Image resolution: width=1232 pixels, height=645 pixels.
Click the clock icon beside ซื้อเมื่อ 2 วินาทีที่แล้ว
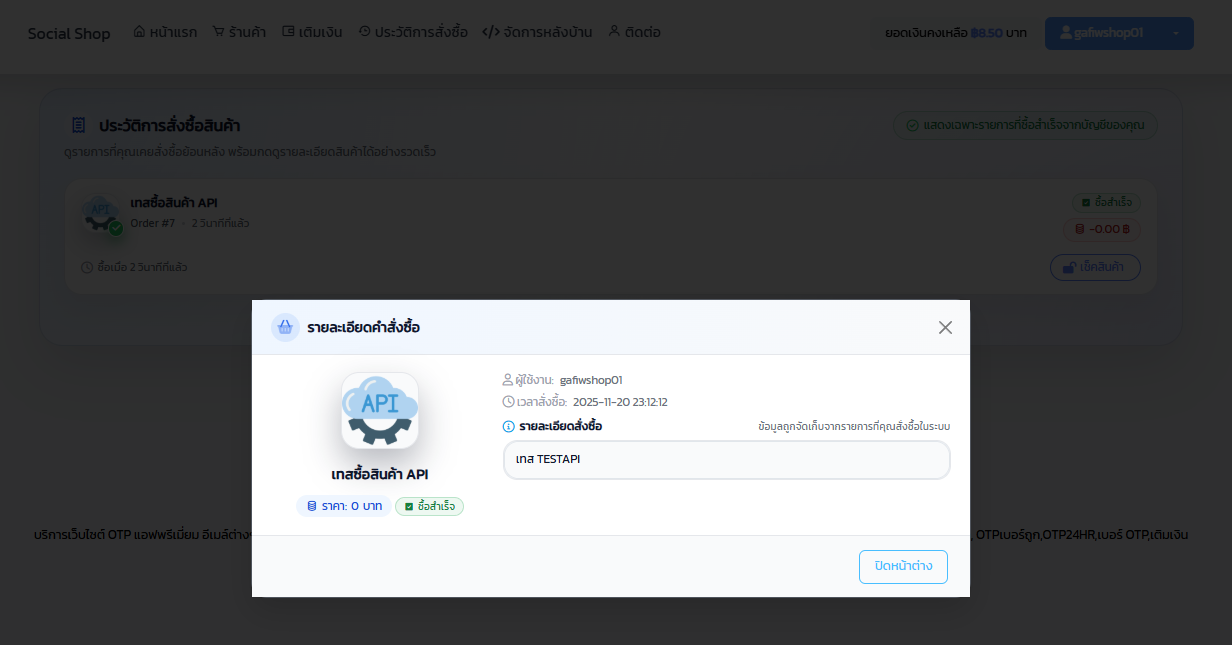click(86, 267)
